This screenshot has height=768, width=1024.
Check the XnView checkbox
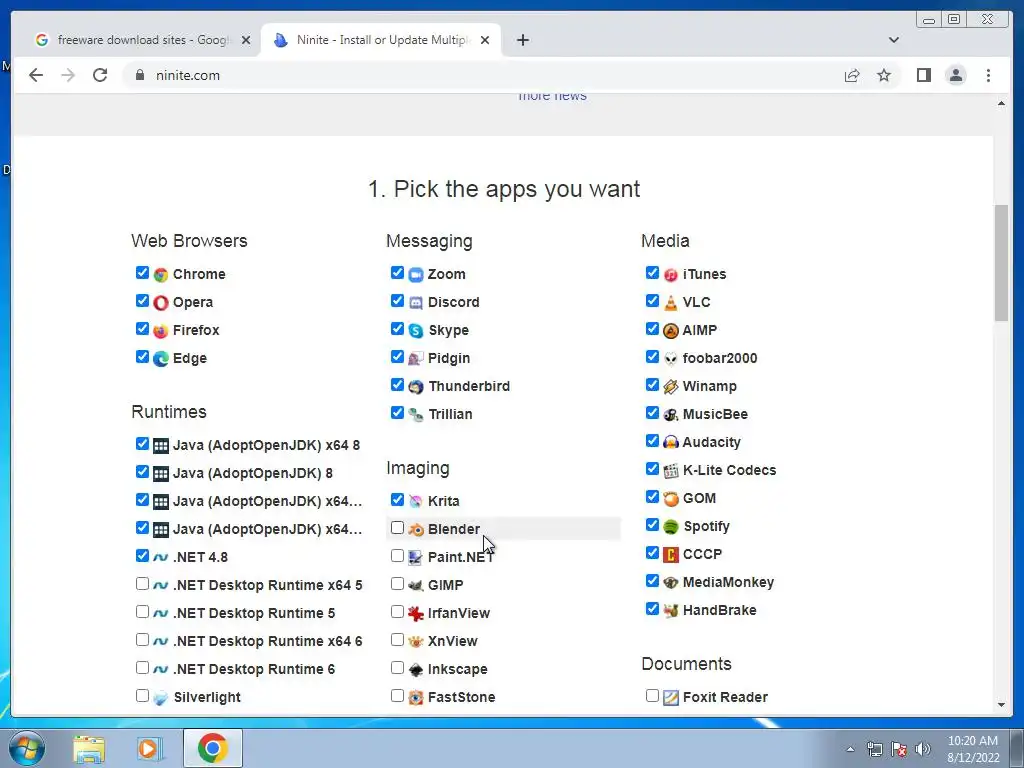click(x=397, y=640)
